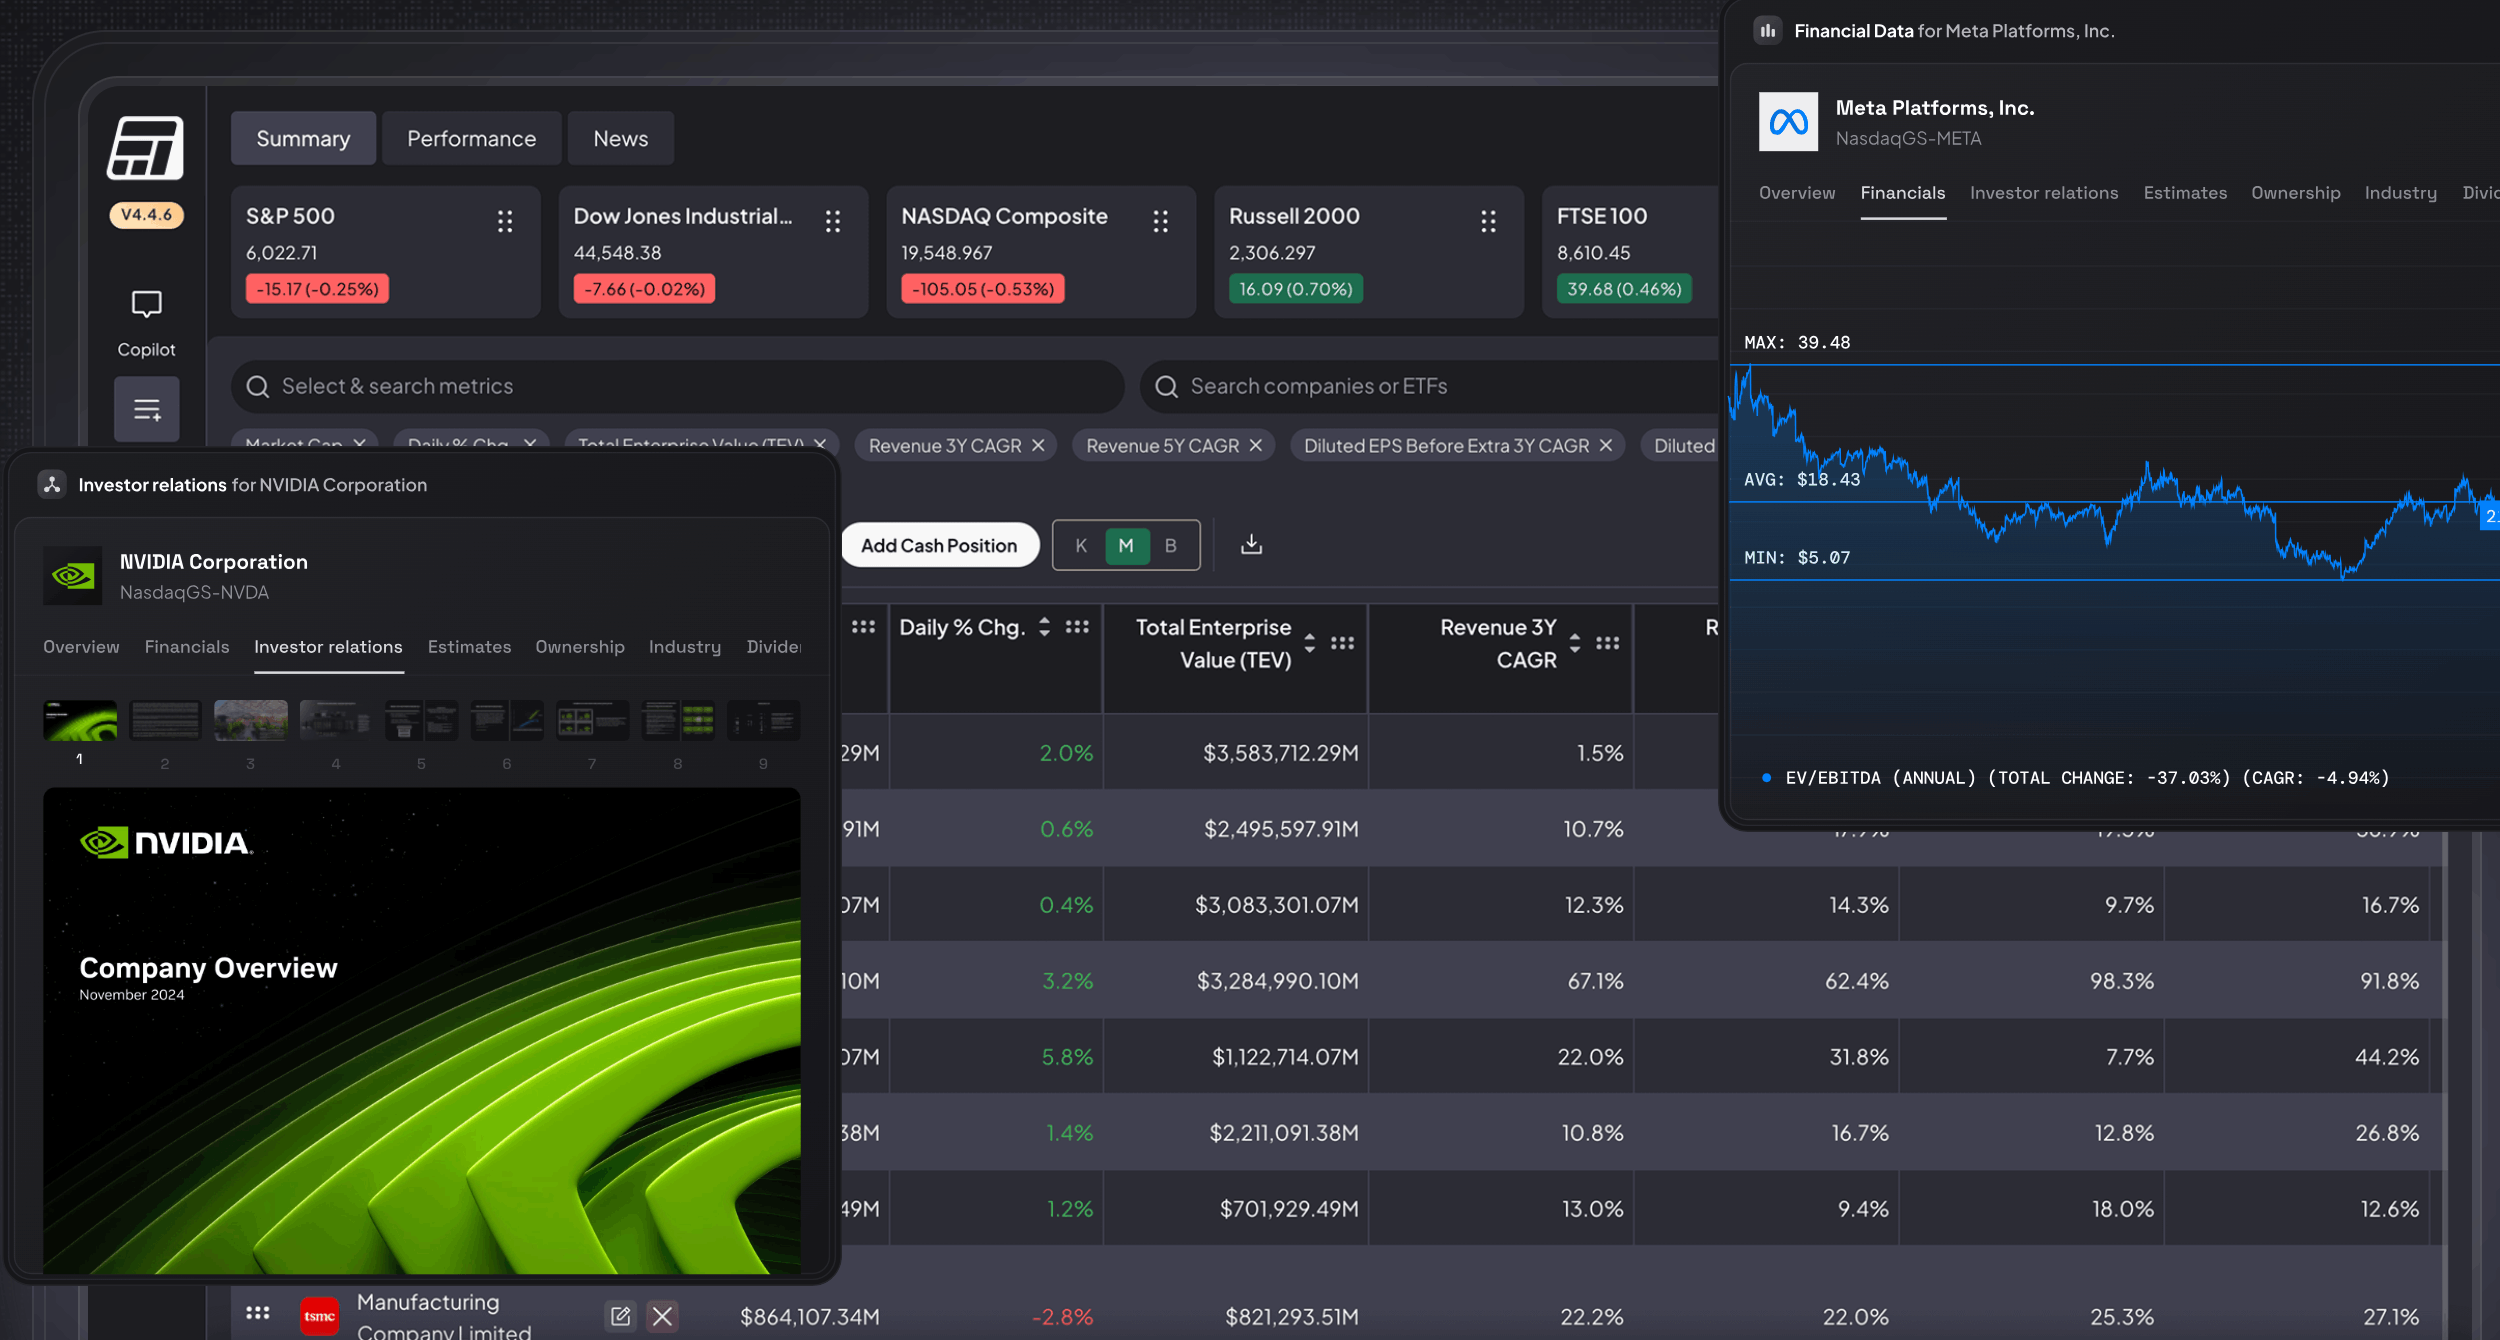Open NVIDIA Industry tab

tap(684, 647)
